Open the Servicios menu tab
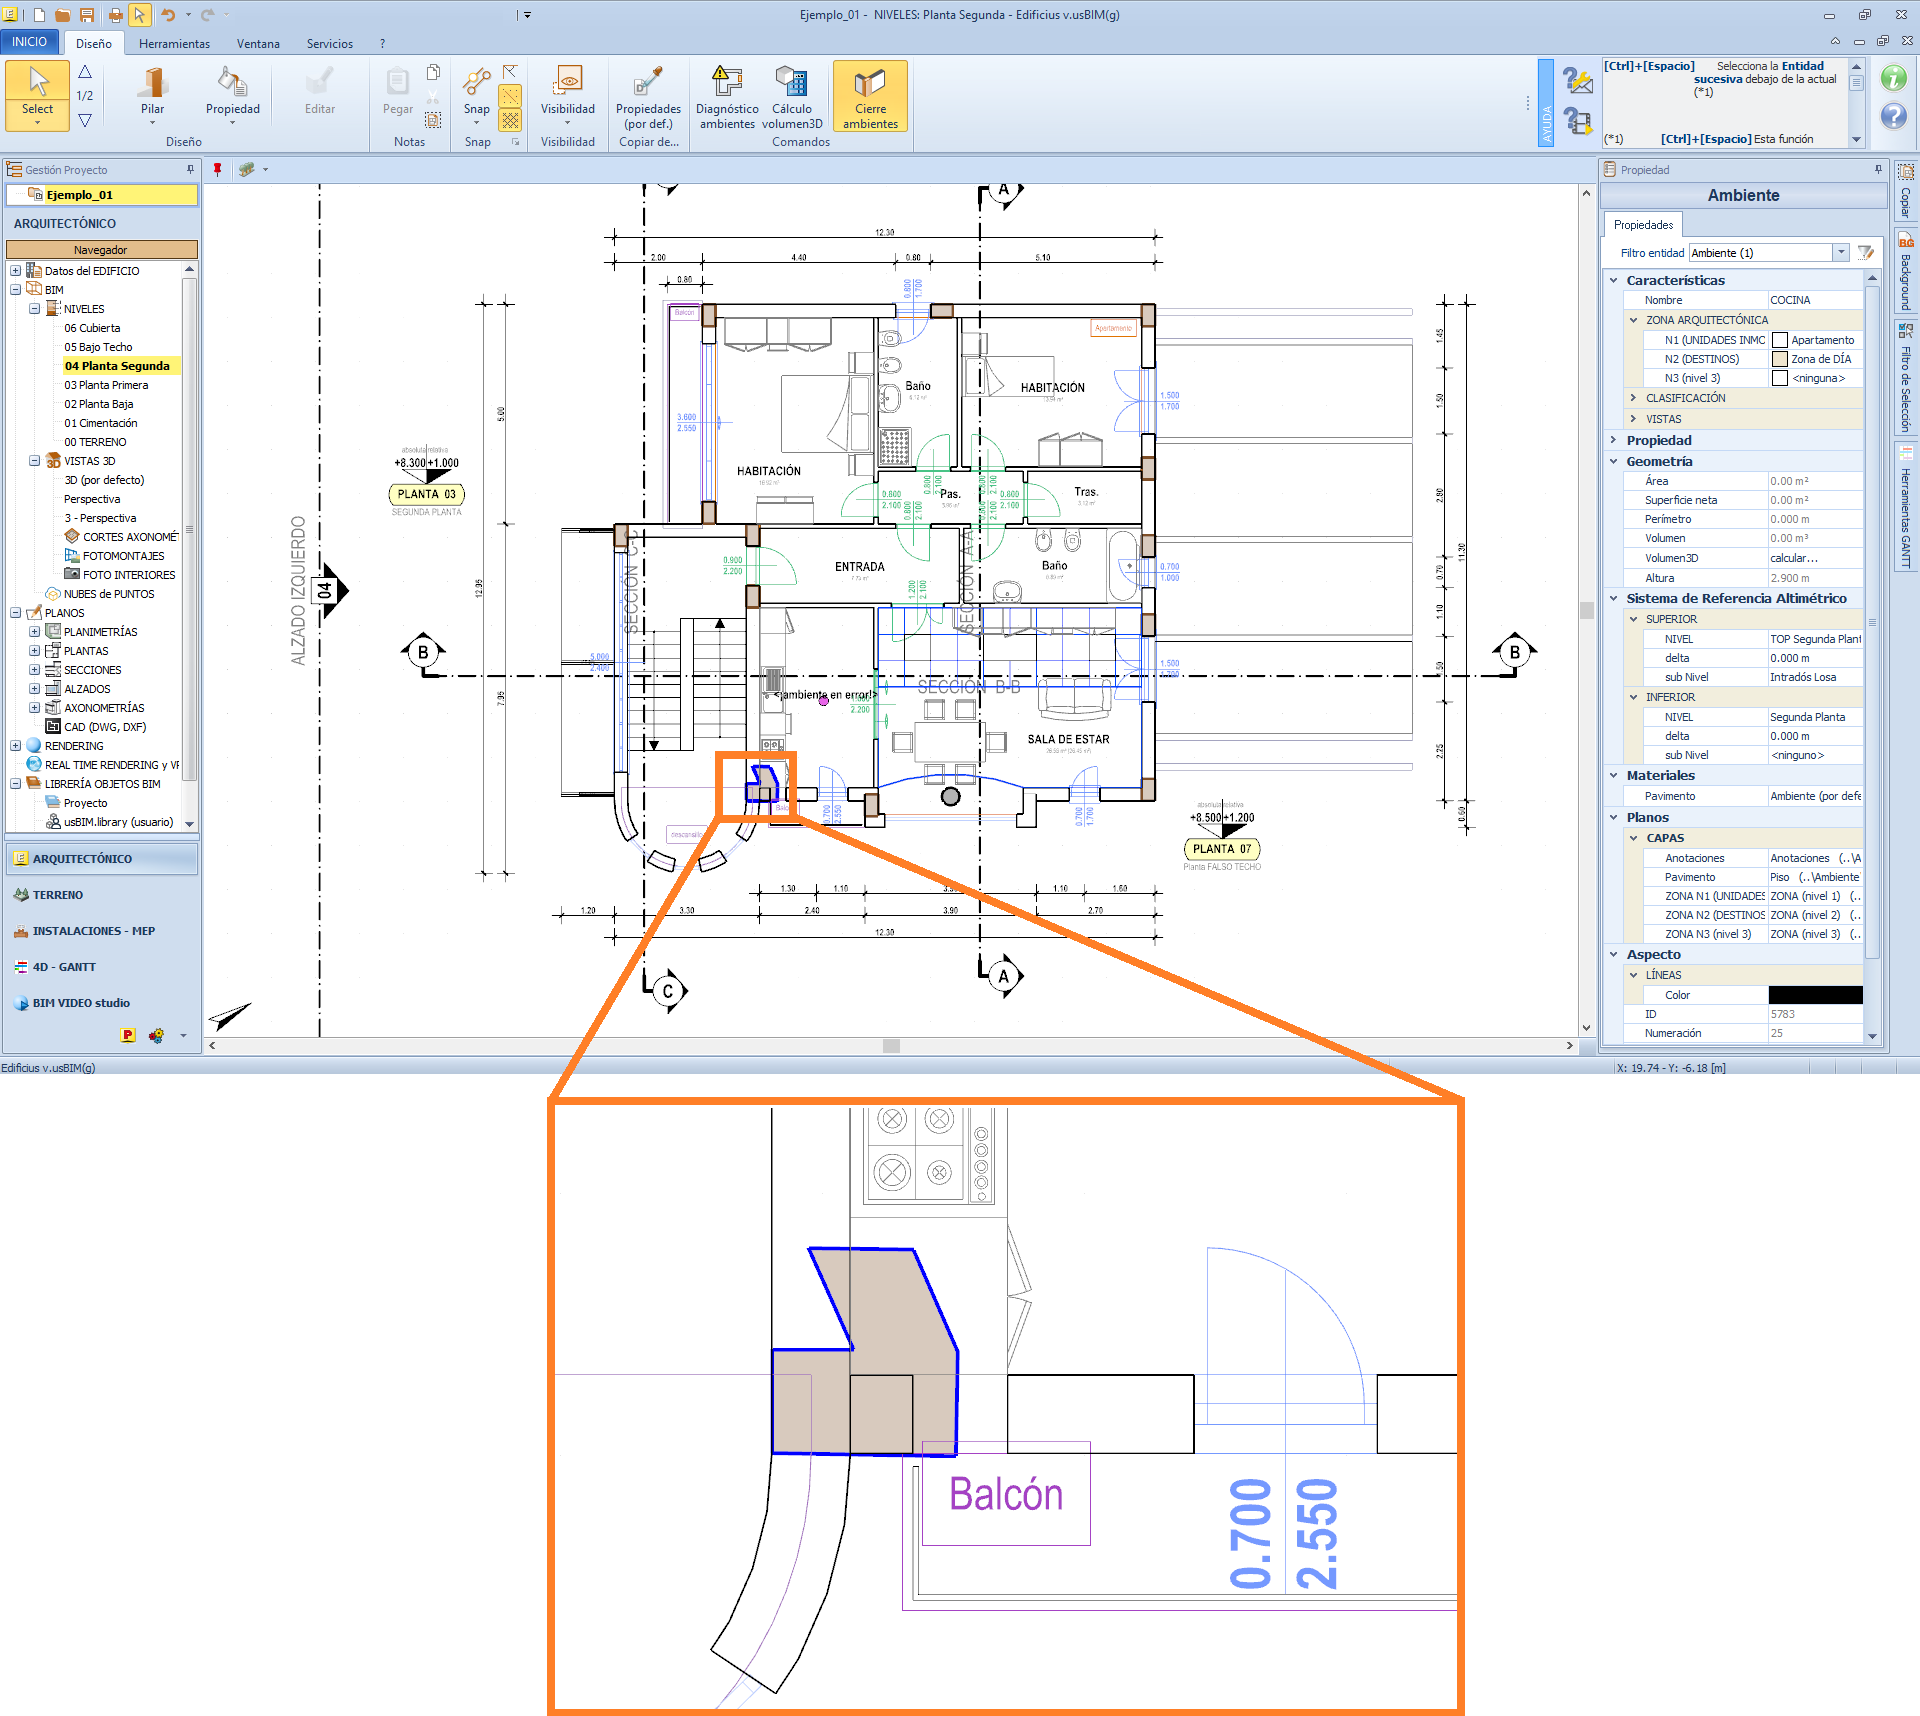Image resolution: width=1920 pixels, height=1716 pixels. click(329, 44)
